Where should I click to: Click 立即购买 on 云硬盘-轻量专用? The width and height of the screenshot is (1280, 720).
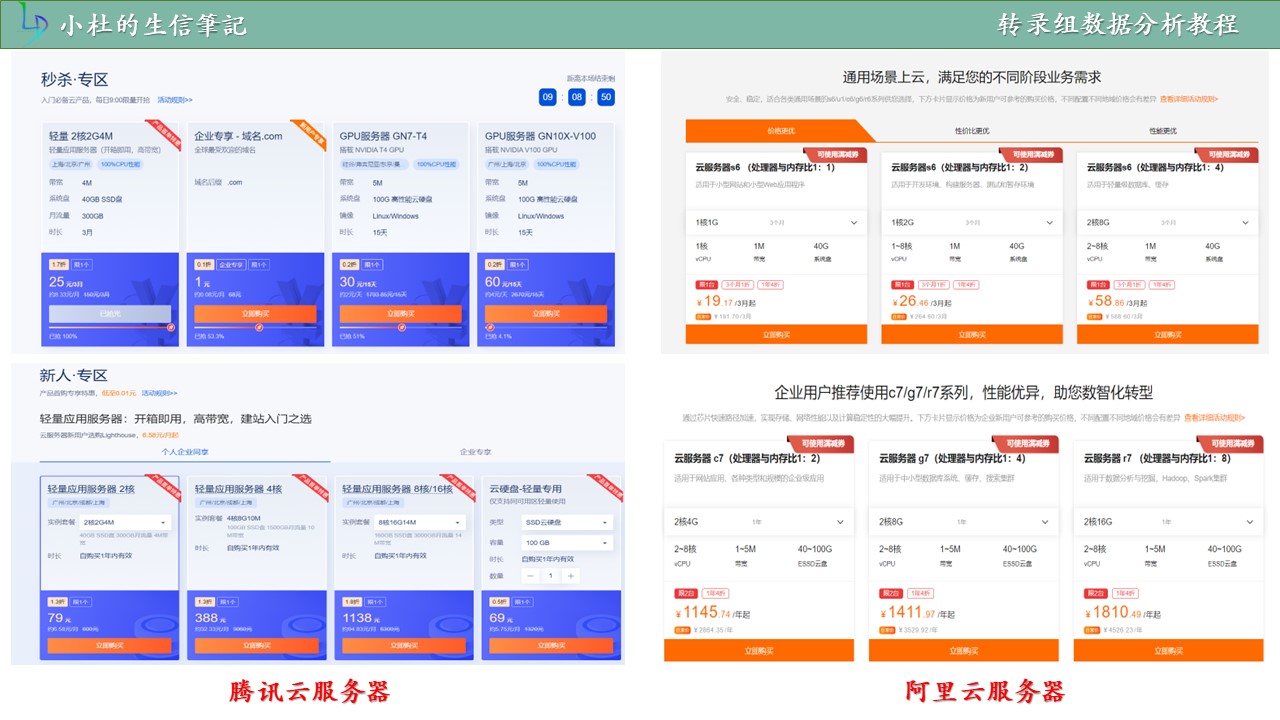(x=550, y=645)
